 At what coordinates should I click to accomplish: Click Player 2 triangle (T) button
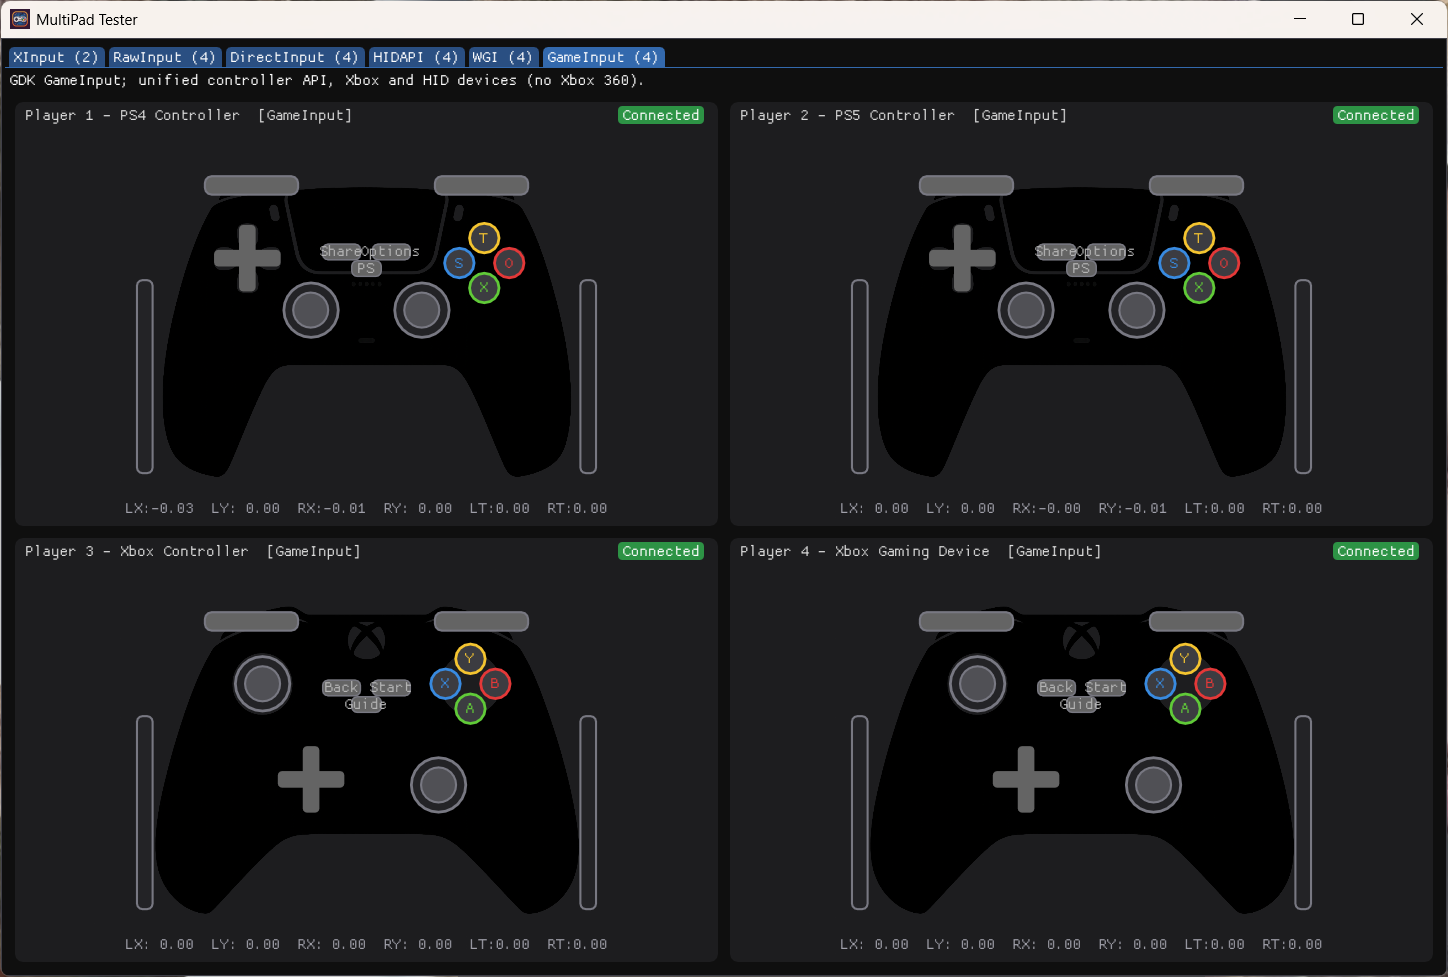click(x=1199, y=238)
